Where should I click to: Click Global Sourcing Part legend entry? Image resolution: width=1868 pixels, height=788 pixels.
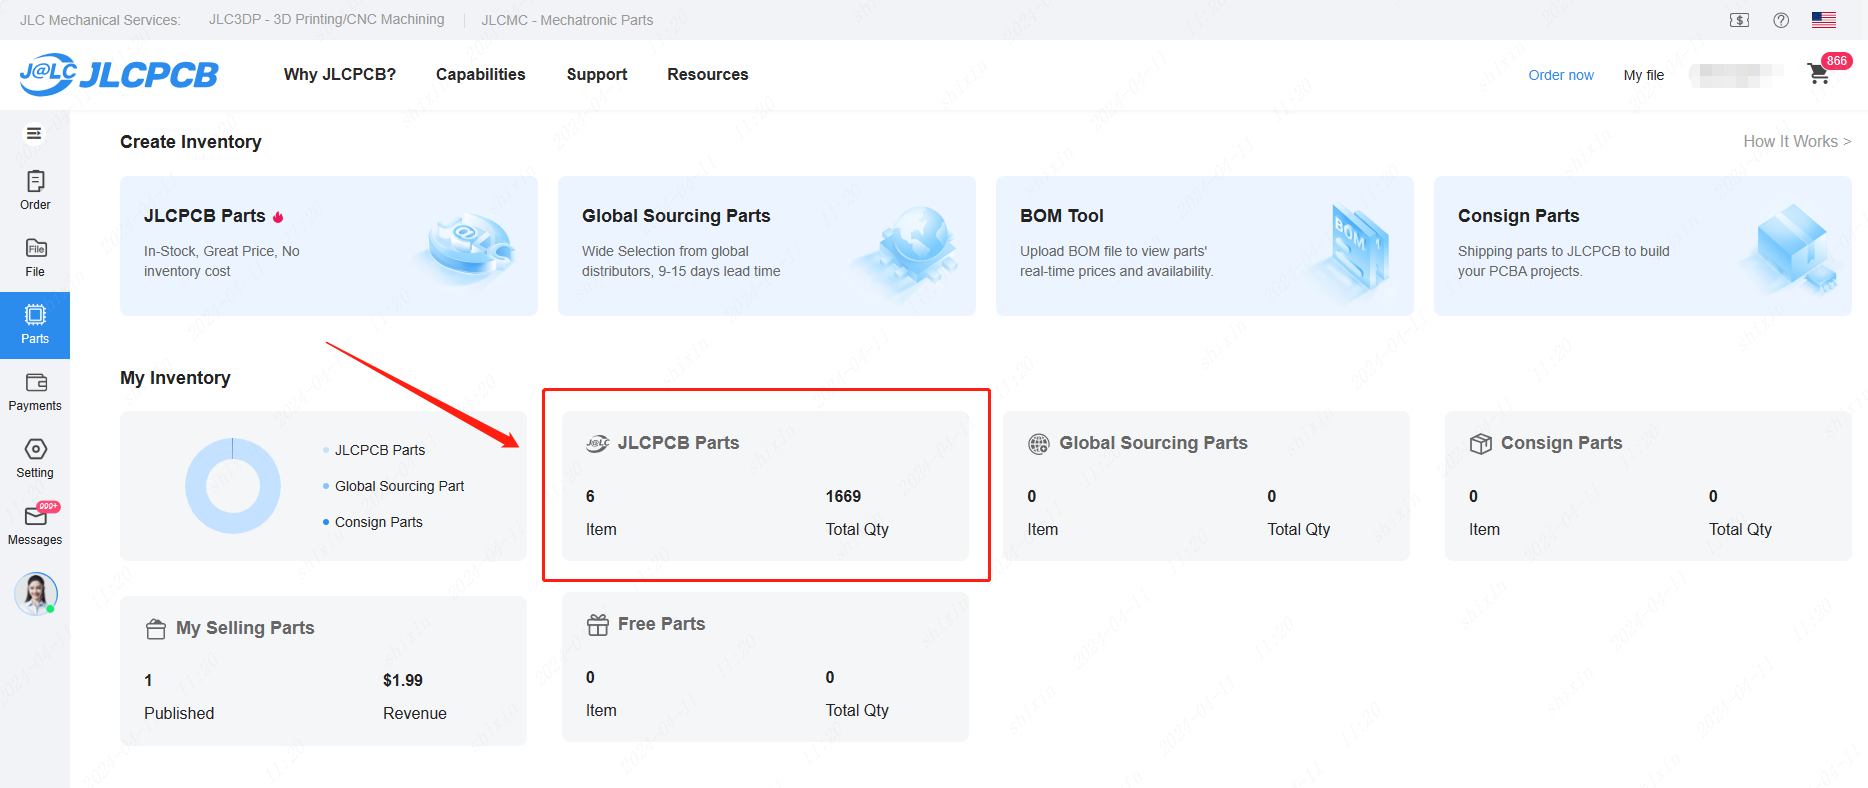pos(394,486)
